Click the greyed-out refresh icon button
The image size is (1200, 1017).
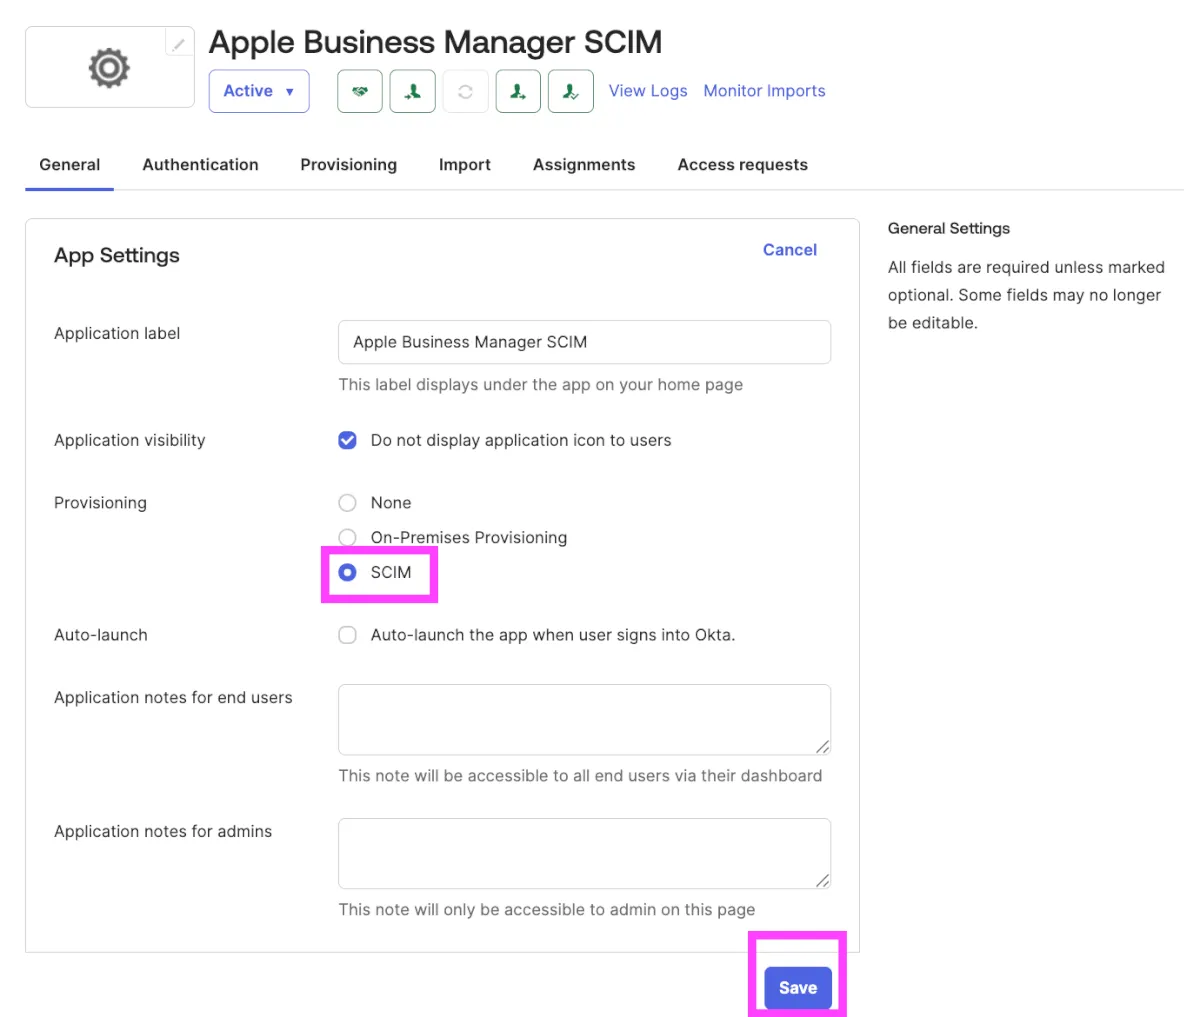(x=465, y=91)
